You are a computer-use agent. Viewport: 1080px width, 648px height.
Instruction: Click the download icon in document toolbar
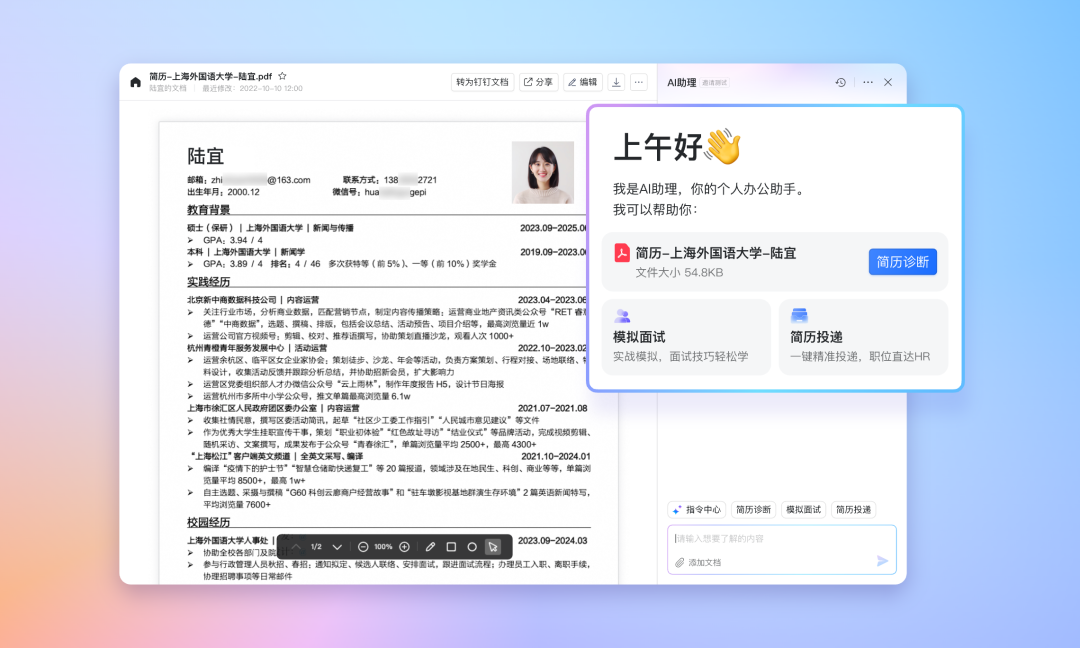pyautogui.click(x=617, y=82)
